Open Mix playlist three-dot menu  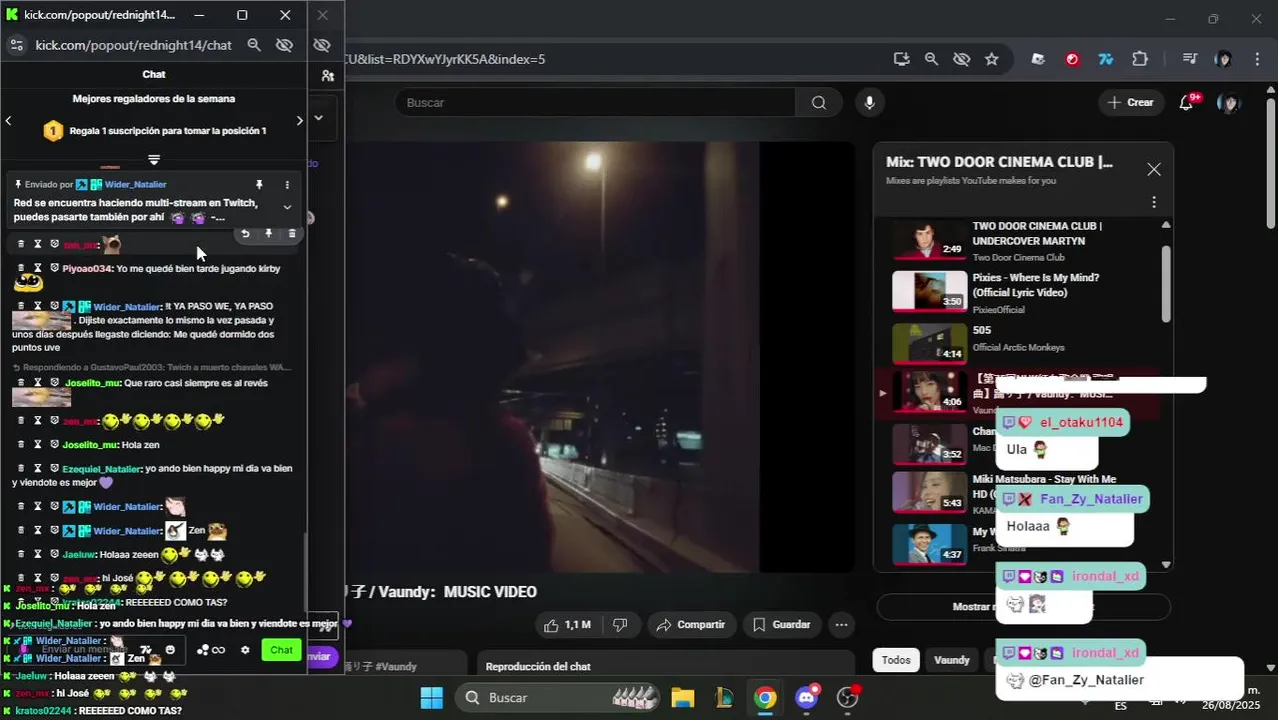point(1153,202)
